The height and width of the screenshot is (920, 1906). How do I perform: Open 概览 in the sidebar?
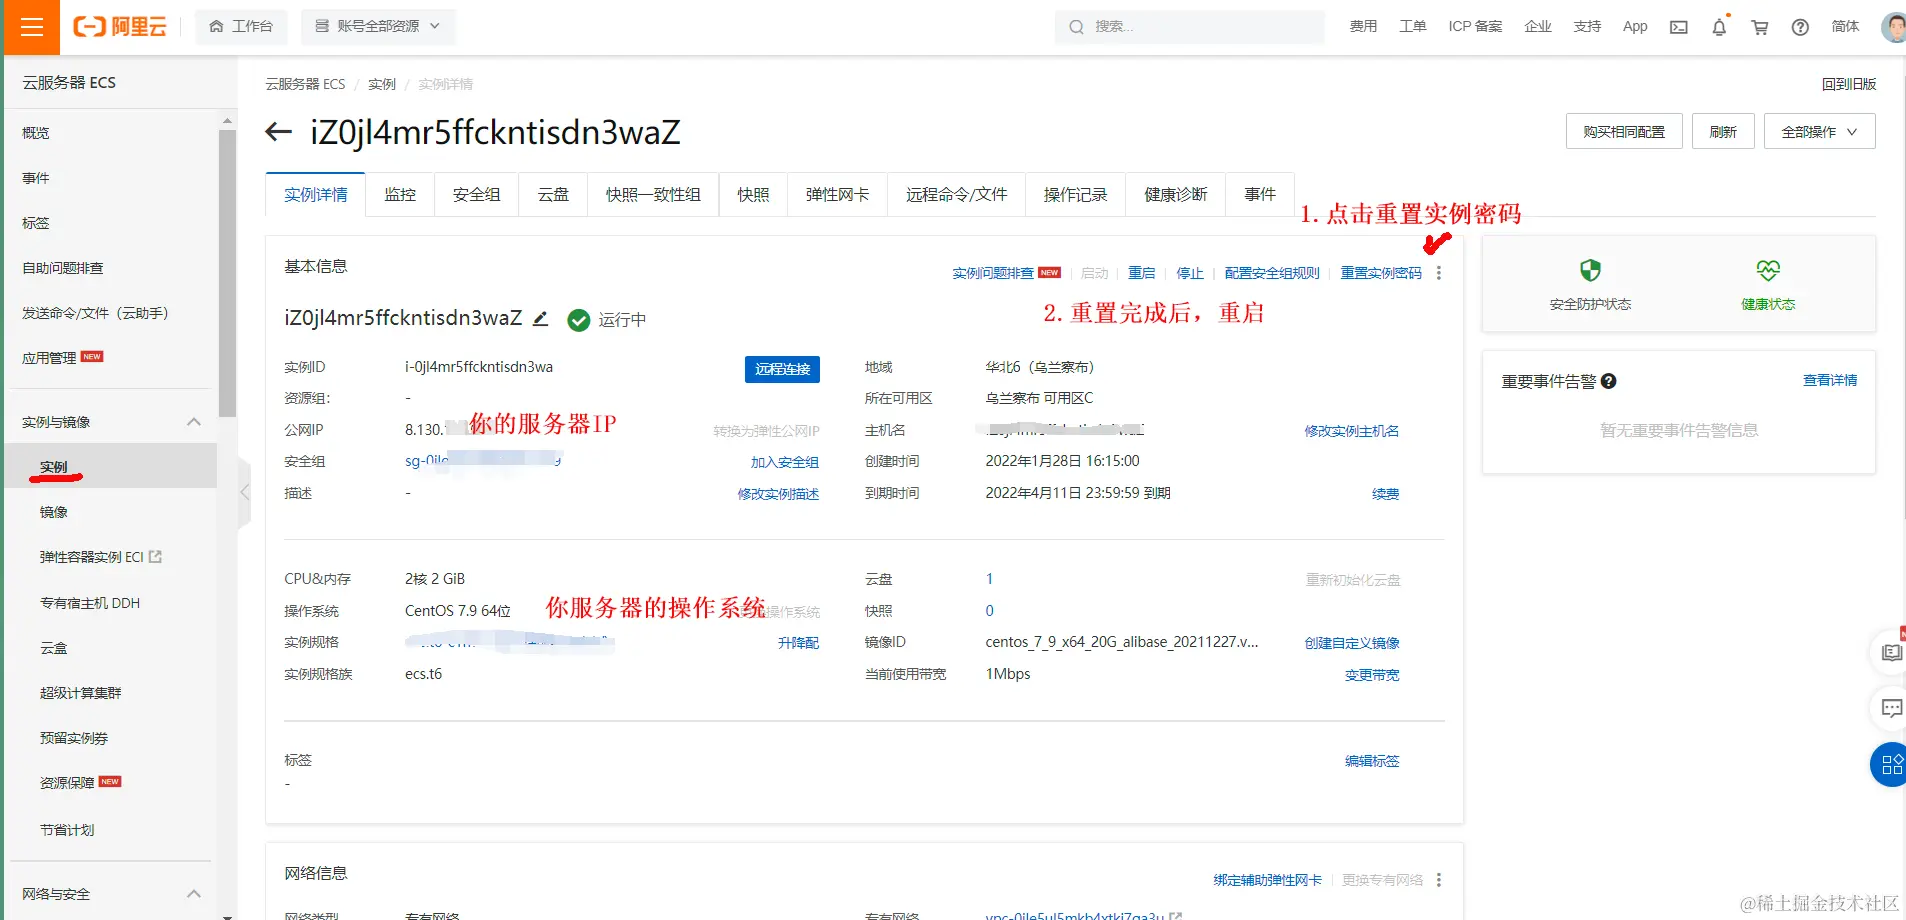[x=36, y=133]
